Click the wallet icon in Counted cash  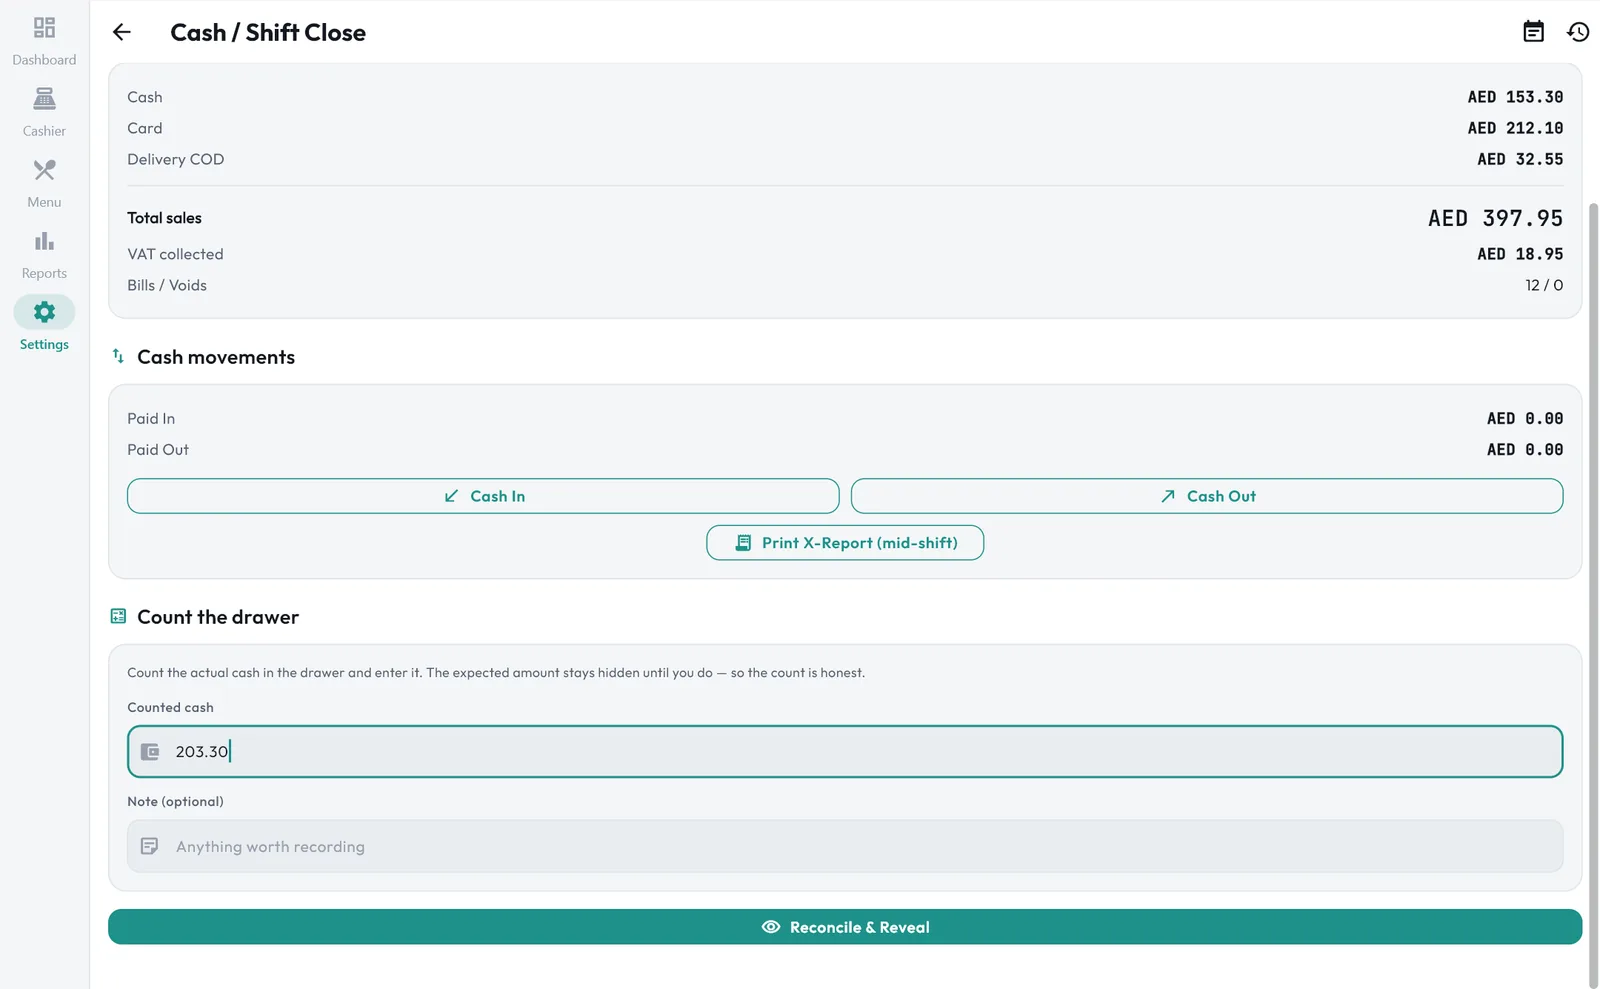tap(150, 751)
